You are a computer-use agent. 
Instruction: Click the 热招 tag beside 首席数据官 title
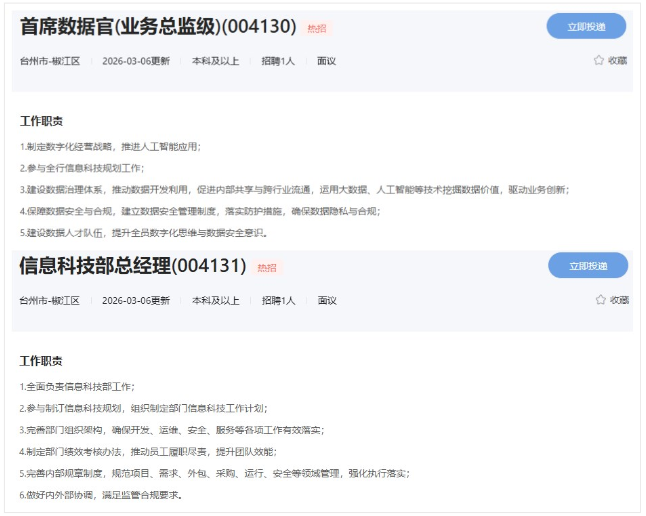316,29
